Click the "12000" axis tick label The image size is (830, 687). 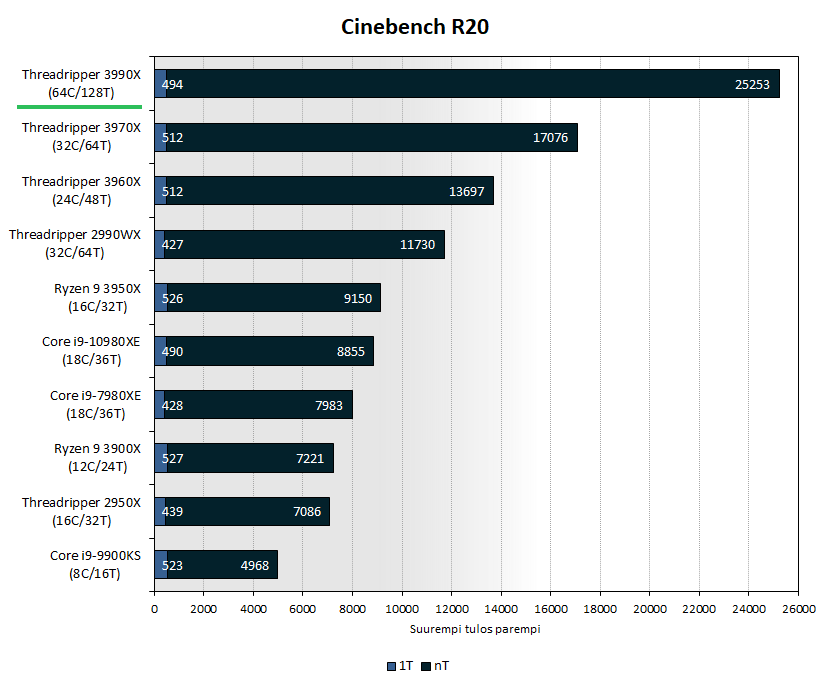(452, 609)
